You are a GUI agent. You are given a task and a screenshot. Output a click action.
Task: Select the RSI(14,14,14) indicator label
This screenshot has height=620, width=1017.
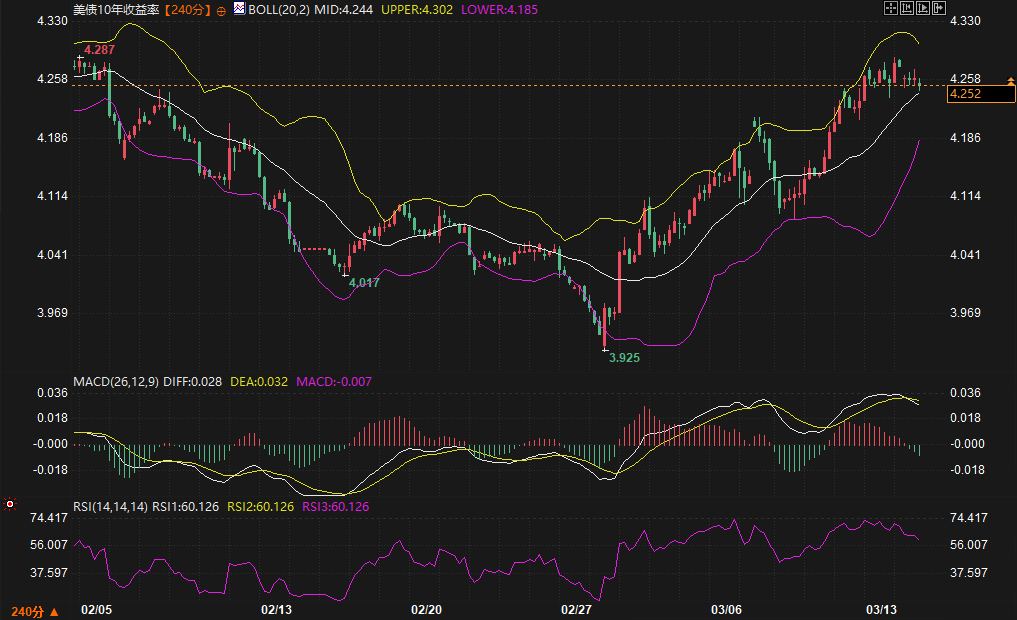click(110, 507)
